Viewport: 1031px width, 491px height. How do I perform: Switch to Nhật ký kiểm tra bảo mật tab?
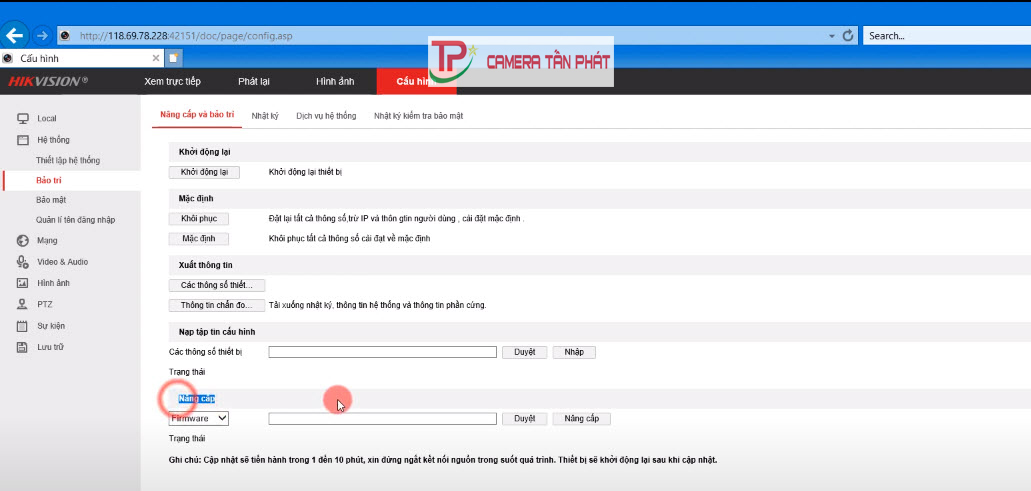419,116
